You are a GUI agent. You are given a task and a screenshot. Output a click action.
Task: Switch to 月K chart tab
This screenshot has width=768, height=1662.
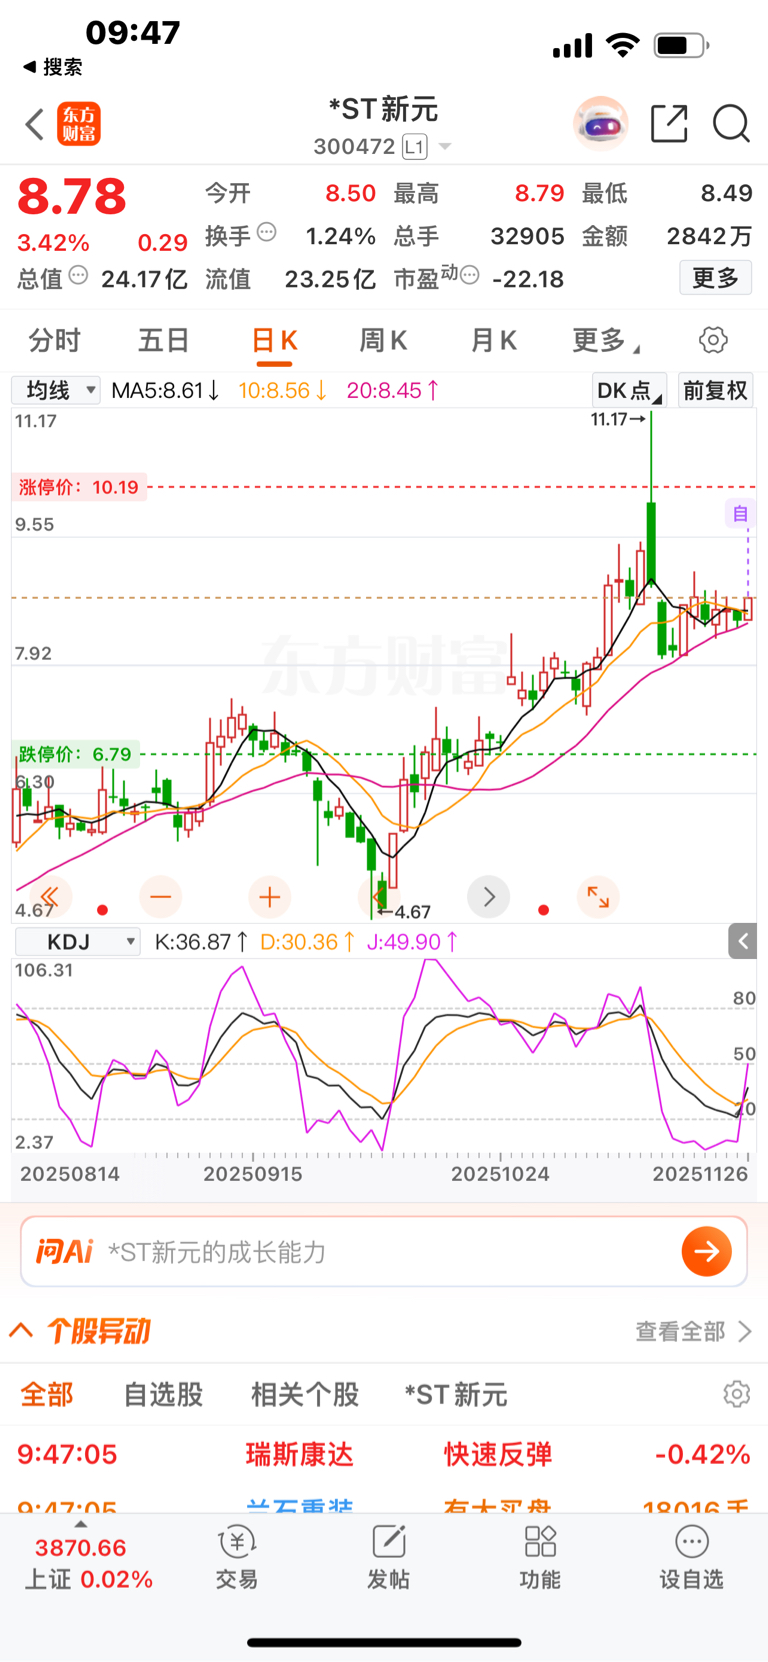tap(493, 341)
